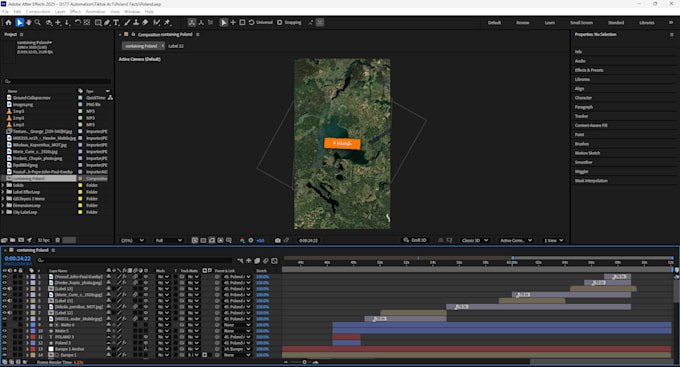Screen dimensions: 680x367
Task: Open the Effects & Presets panel
Action: pyautogui.click(x=589, y=70)
